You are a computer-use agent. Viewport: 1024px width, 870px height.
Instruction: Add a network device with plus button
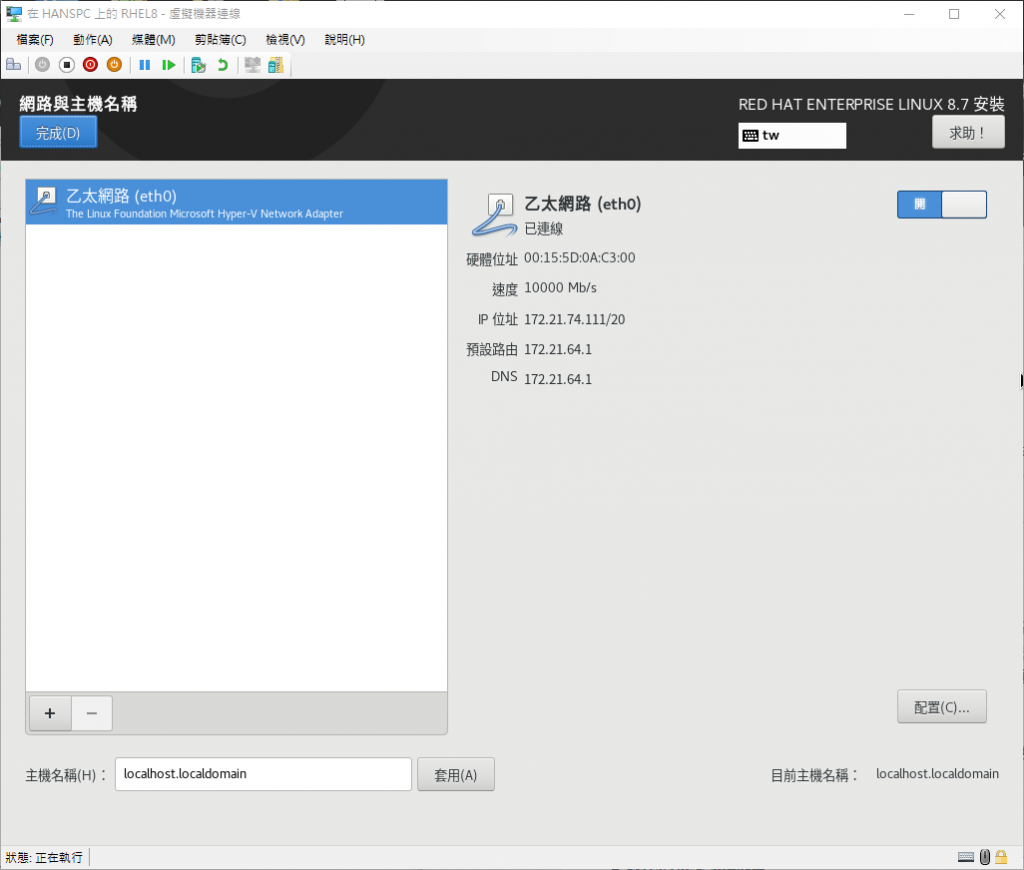coord(50,713)
